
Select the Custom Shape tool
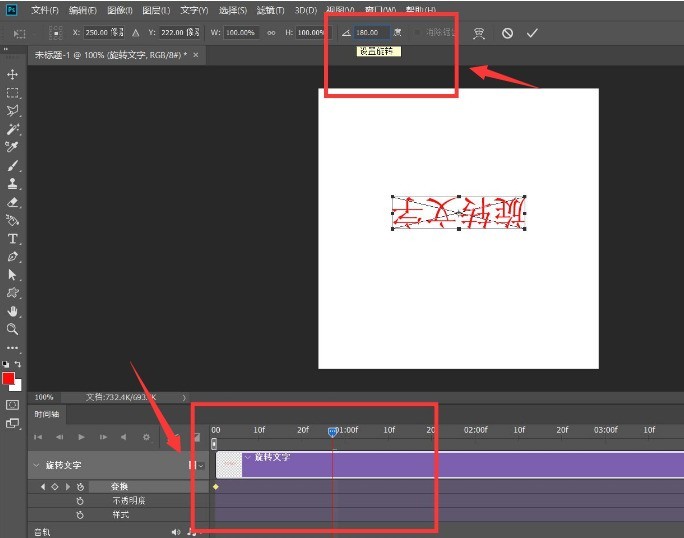point(12,293)
